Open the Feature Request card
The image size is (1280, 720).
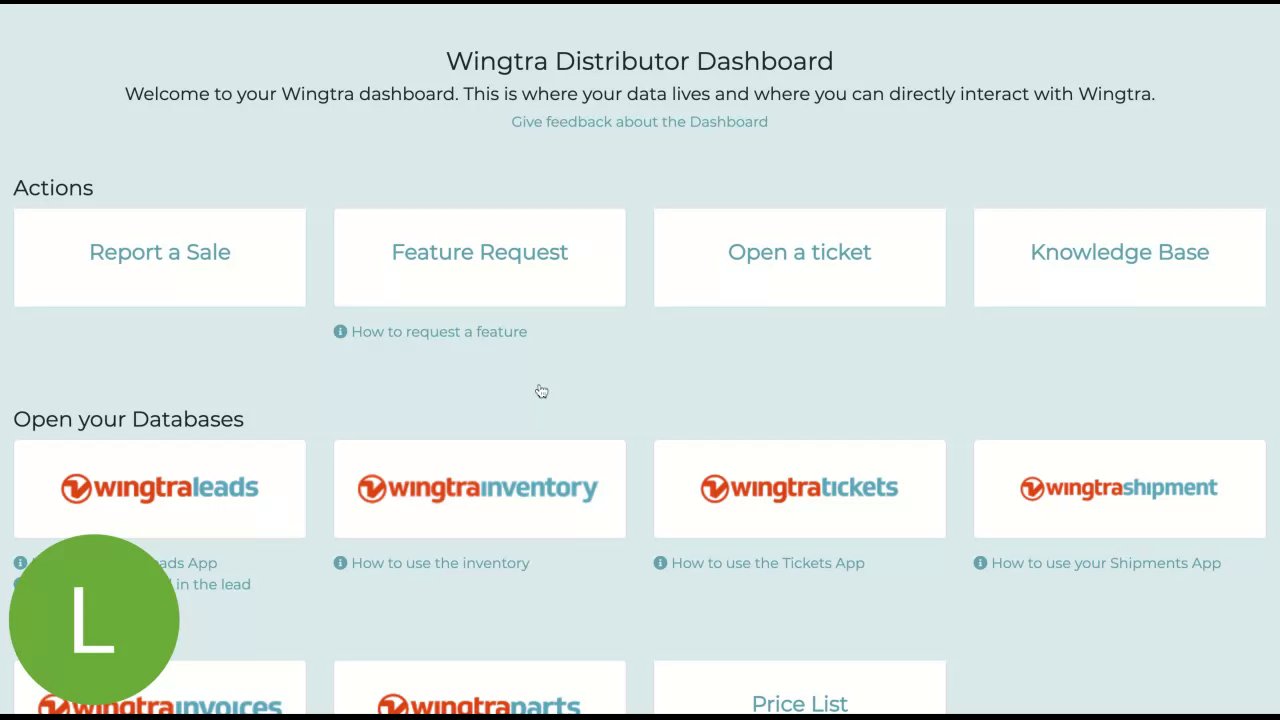click(x=480, y=257)
